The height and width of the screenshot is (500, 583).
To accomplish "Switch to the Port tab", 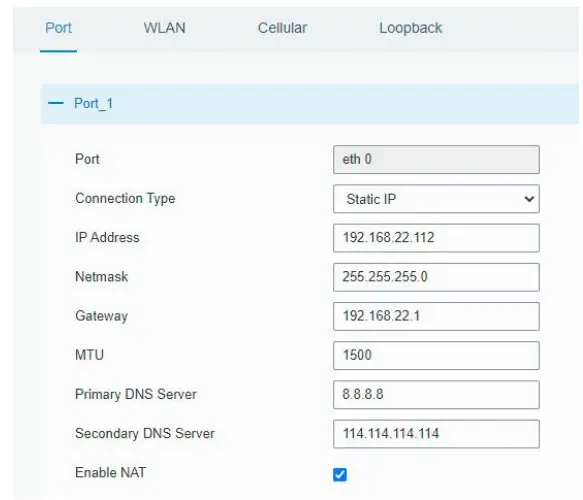I will pyautogui.click(x=58, y=28).
